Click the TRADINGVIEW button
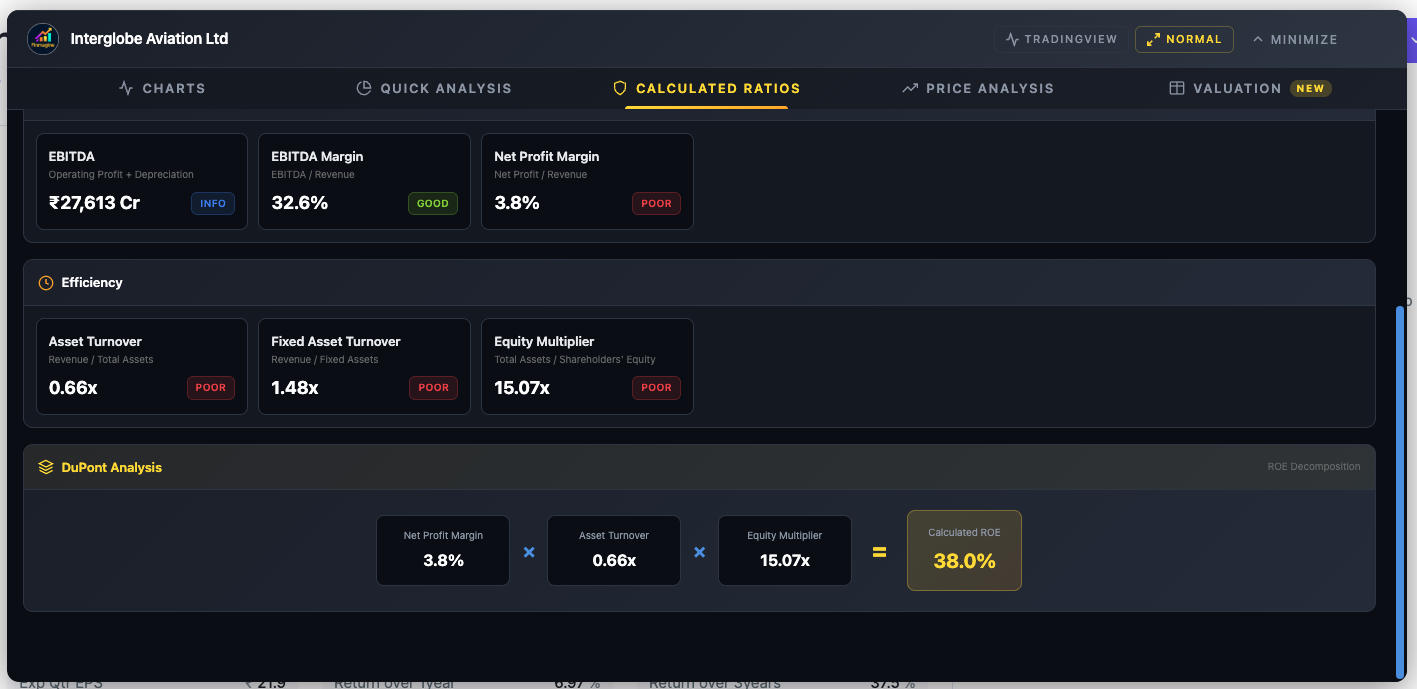The image size is (1417, 689). click(1059, 39)
